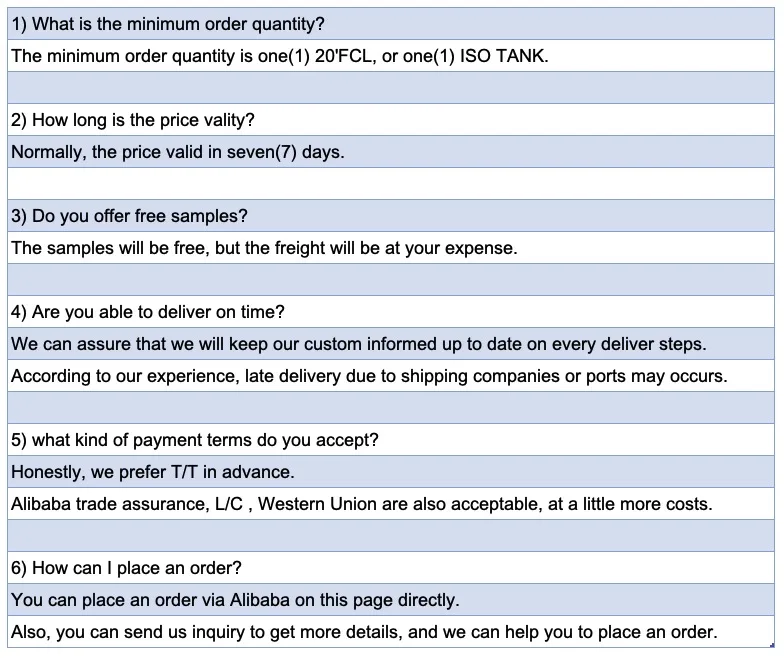784x658 pixels.
Task: Click the Alibaba trade assurance row
Action: (391, 504)
